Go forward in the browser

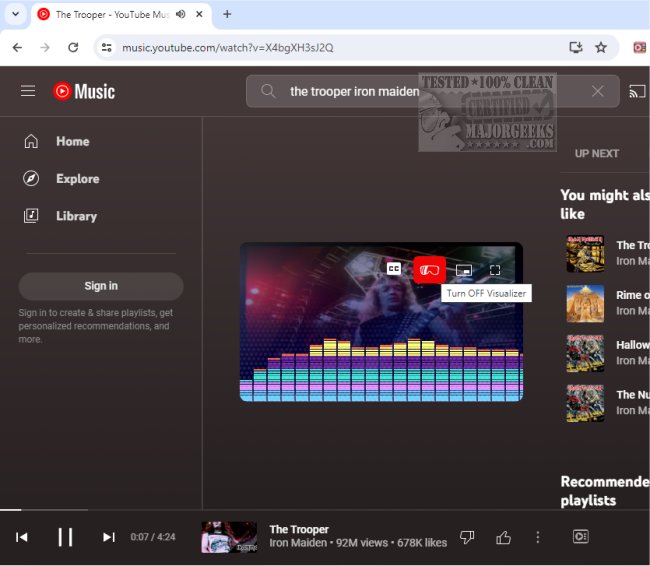45,48
